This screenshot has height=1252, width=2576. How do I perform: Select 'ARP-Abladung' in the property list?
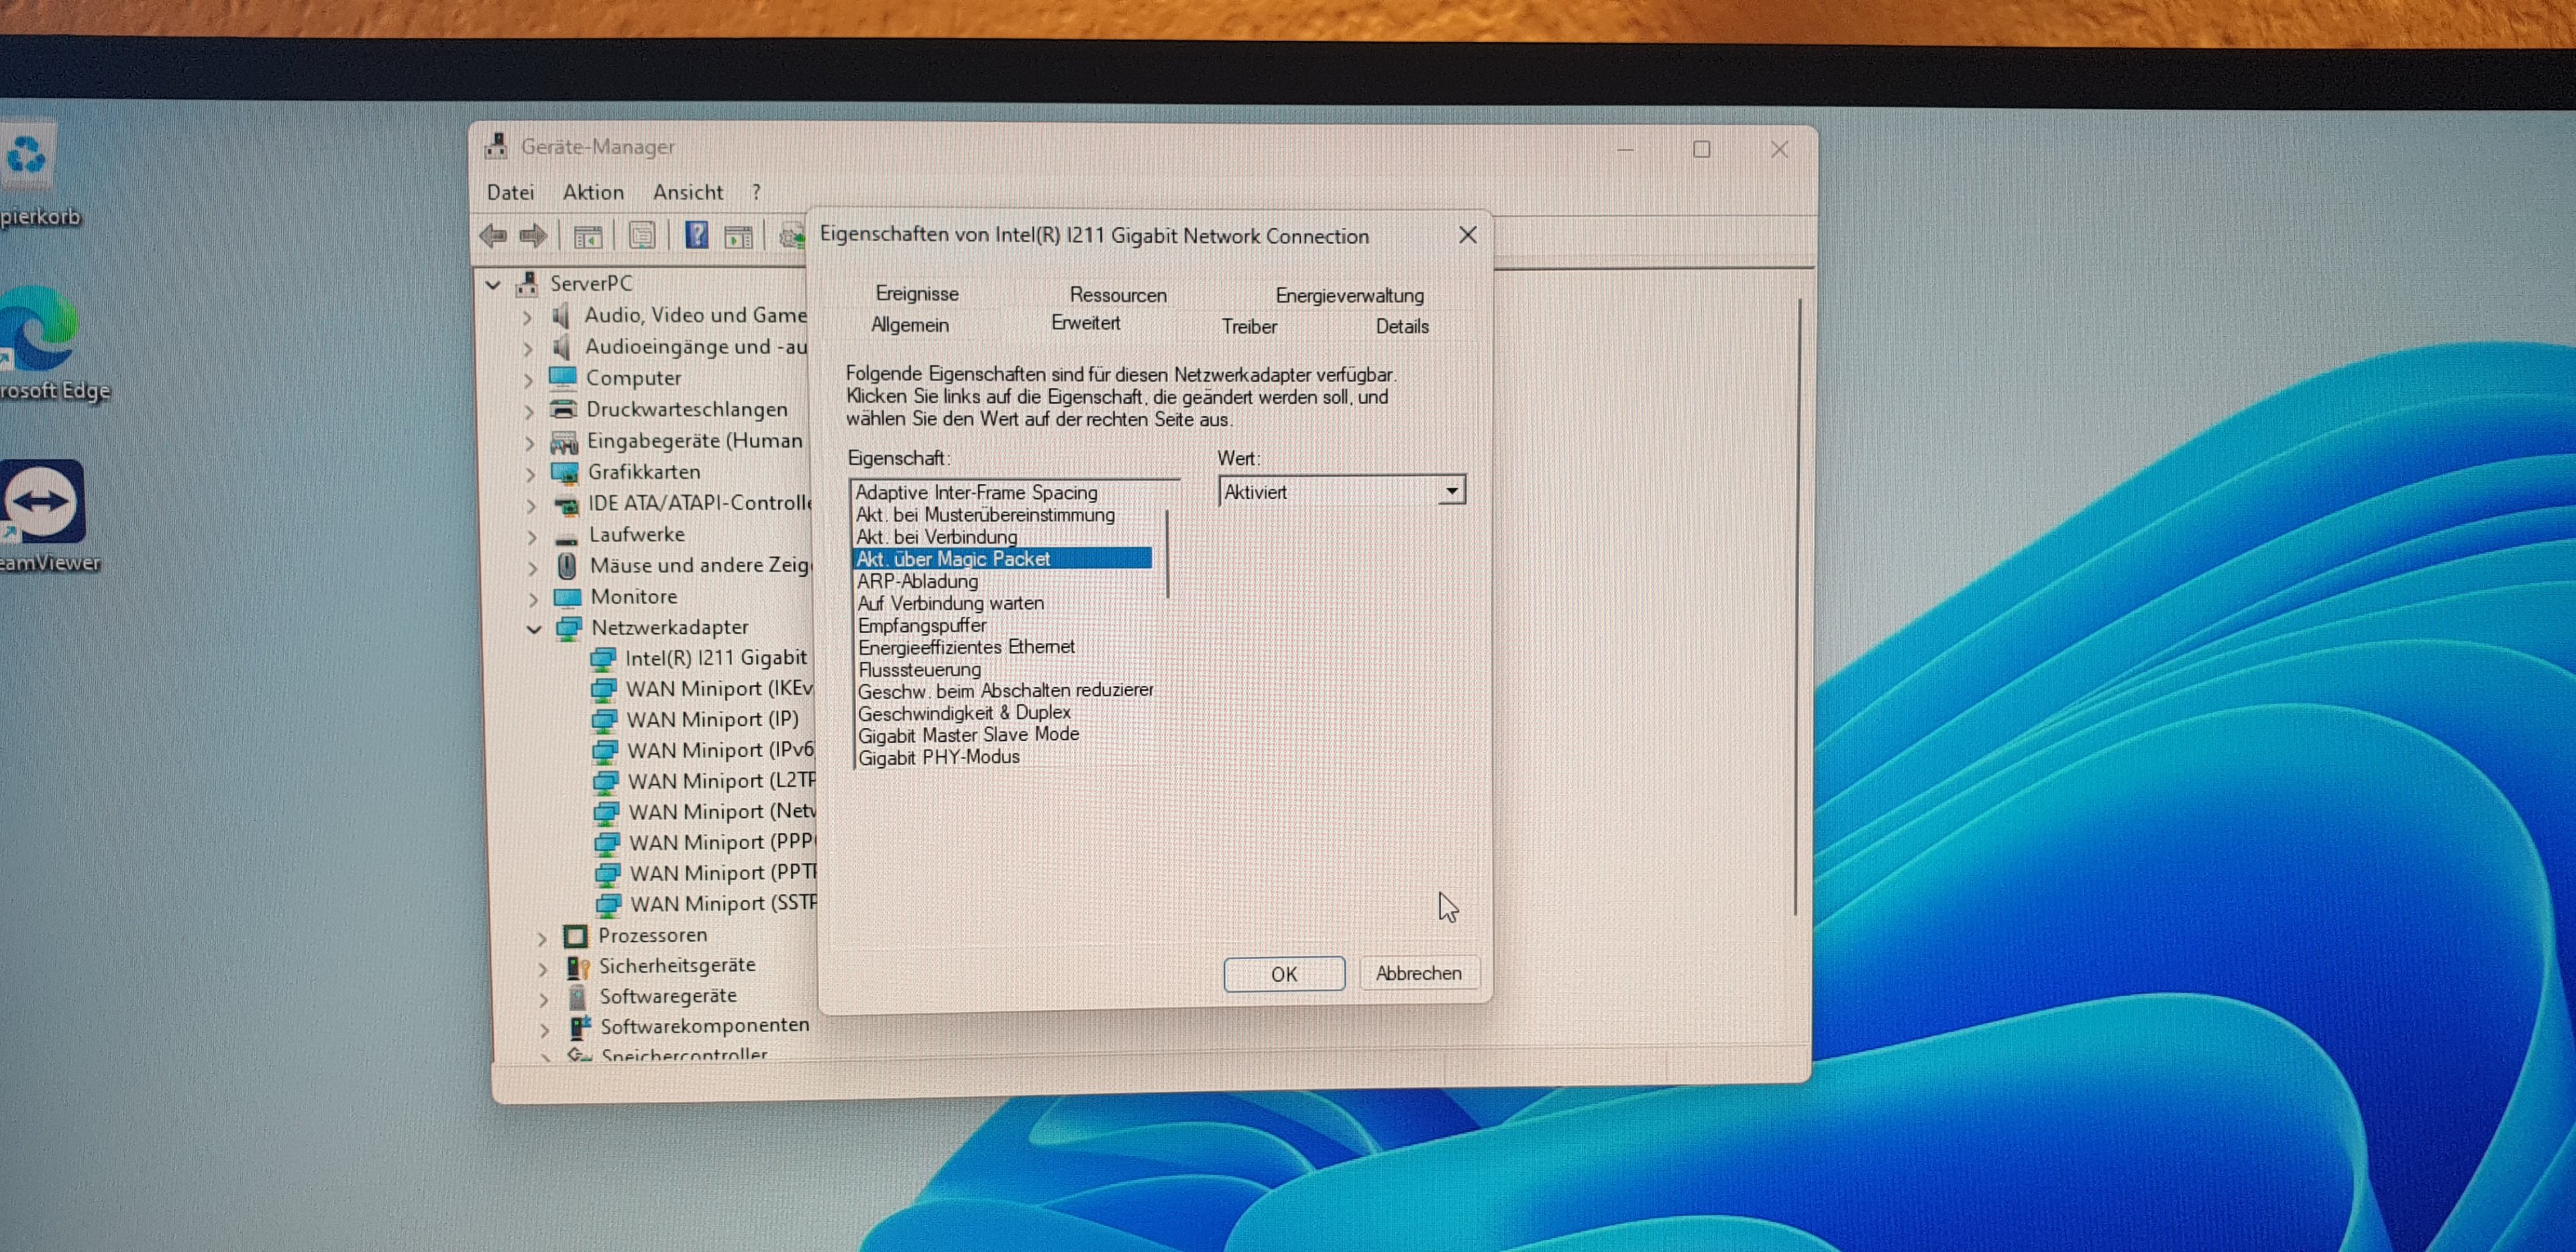[x=917, y=581]
